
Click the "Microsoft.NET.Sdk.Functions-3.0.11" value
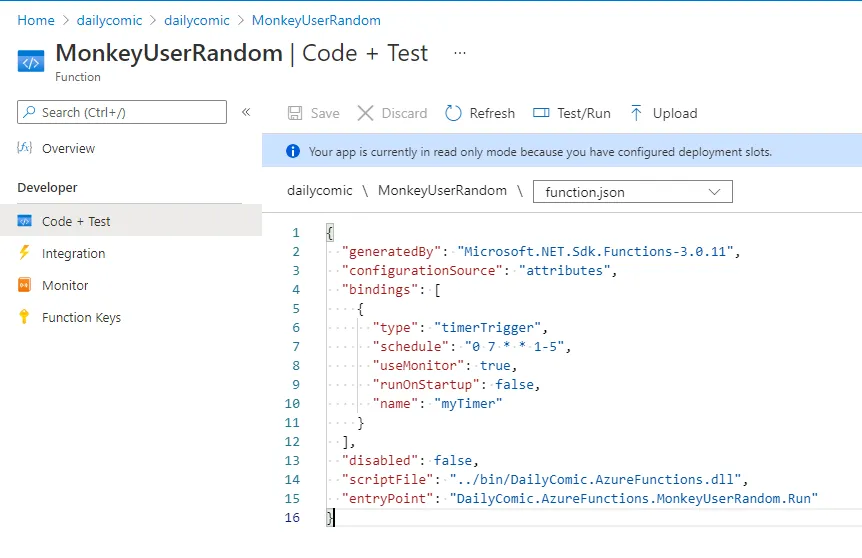click(x=595, y=252)
